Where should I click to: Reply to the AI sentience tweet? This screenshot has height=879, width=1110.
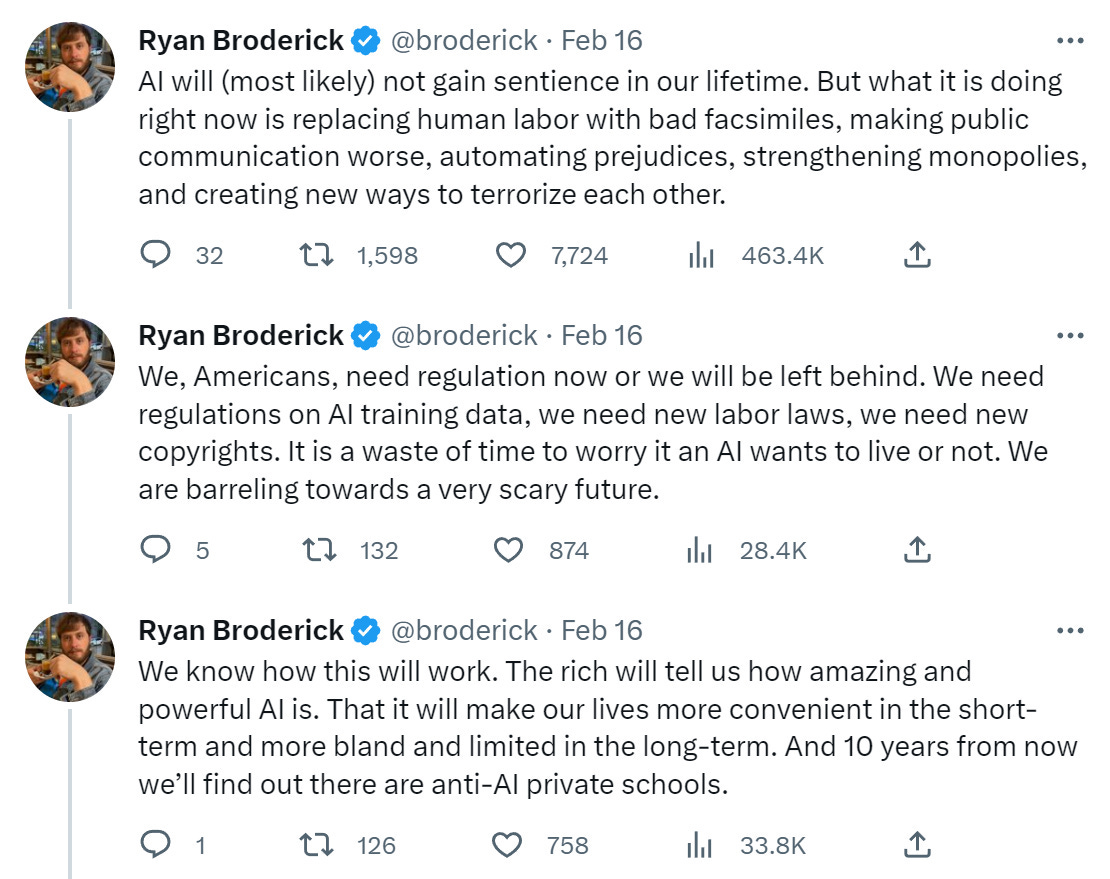155,256
